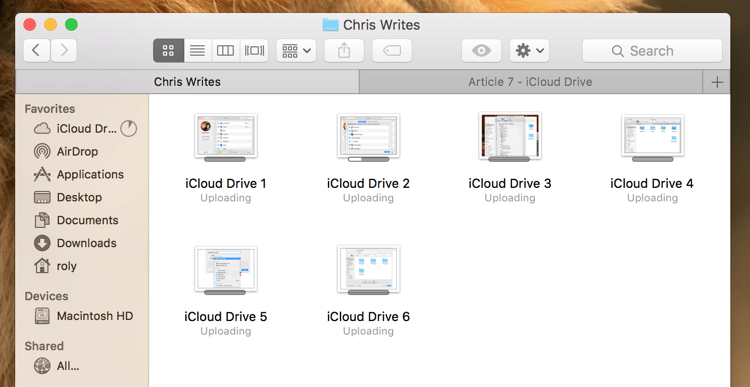Click the Quick Look eye button
750x387 pixels.
pos(481,51)
